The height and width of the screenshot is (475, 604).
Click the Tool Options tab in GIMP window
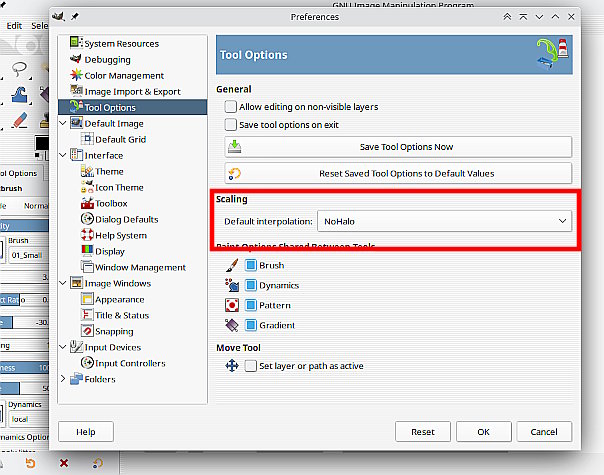coord(20,173)
